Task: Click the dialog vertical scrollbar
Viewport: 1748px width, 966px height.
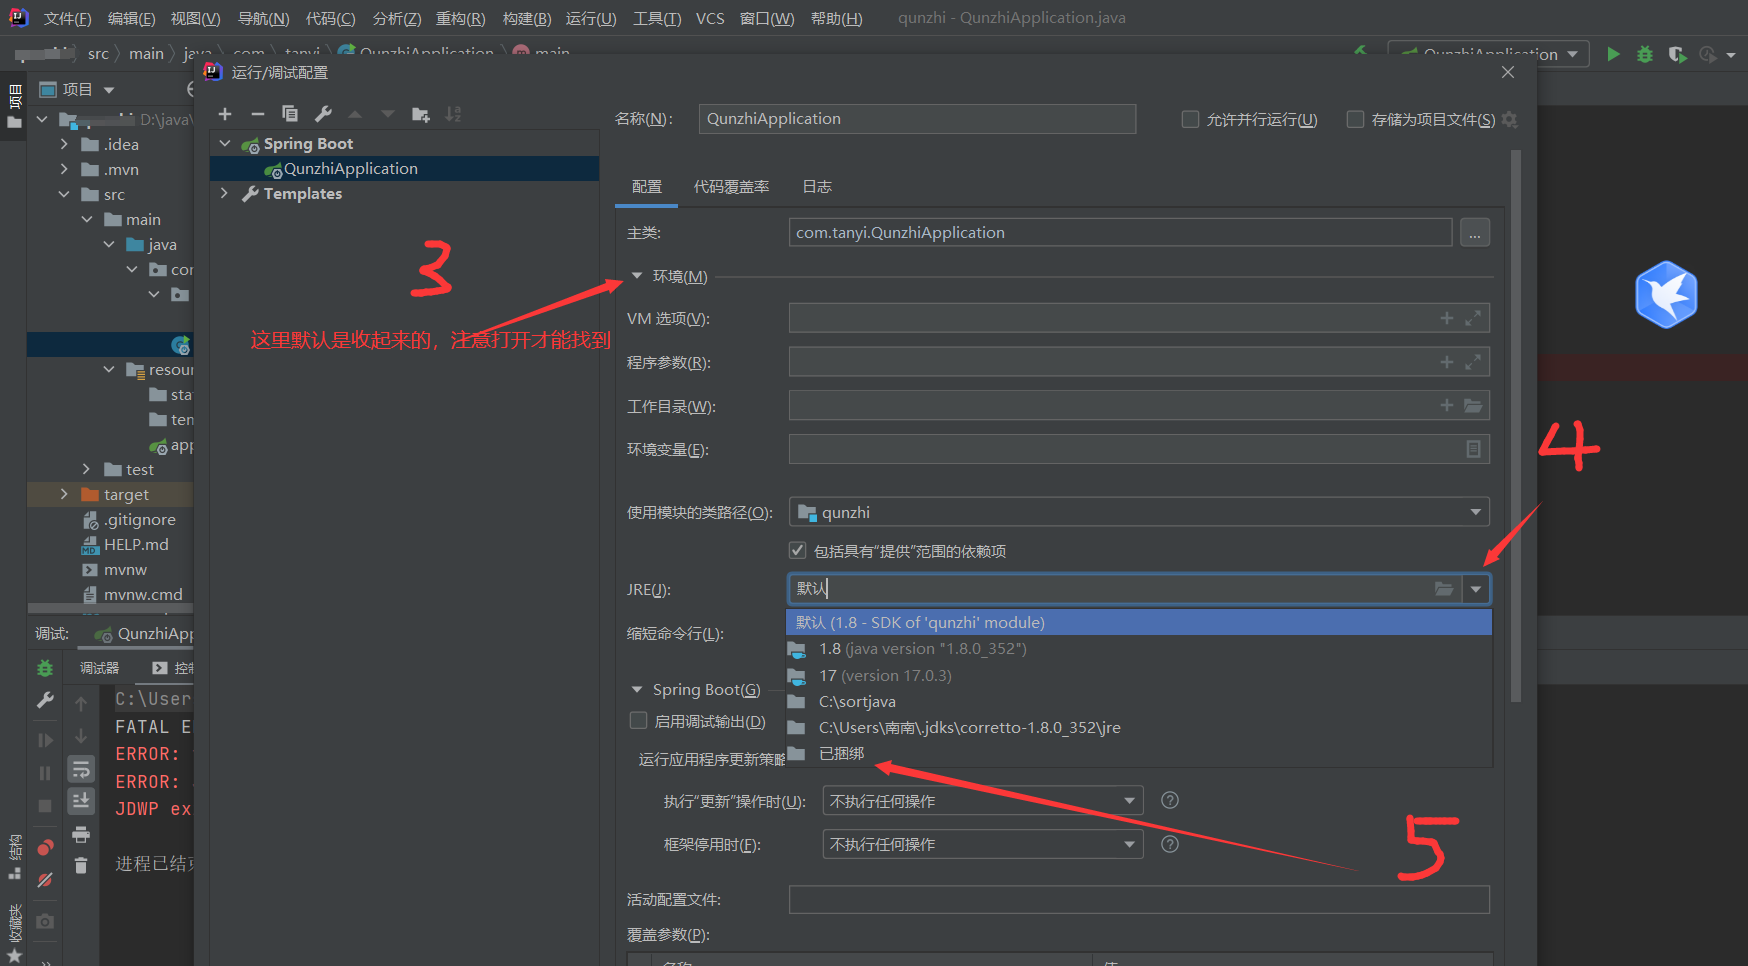Action: 1516,425
